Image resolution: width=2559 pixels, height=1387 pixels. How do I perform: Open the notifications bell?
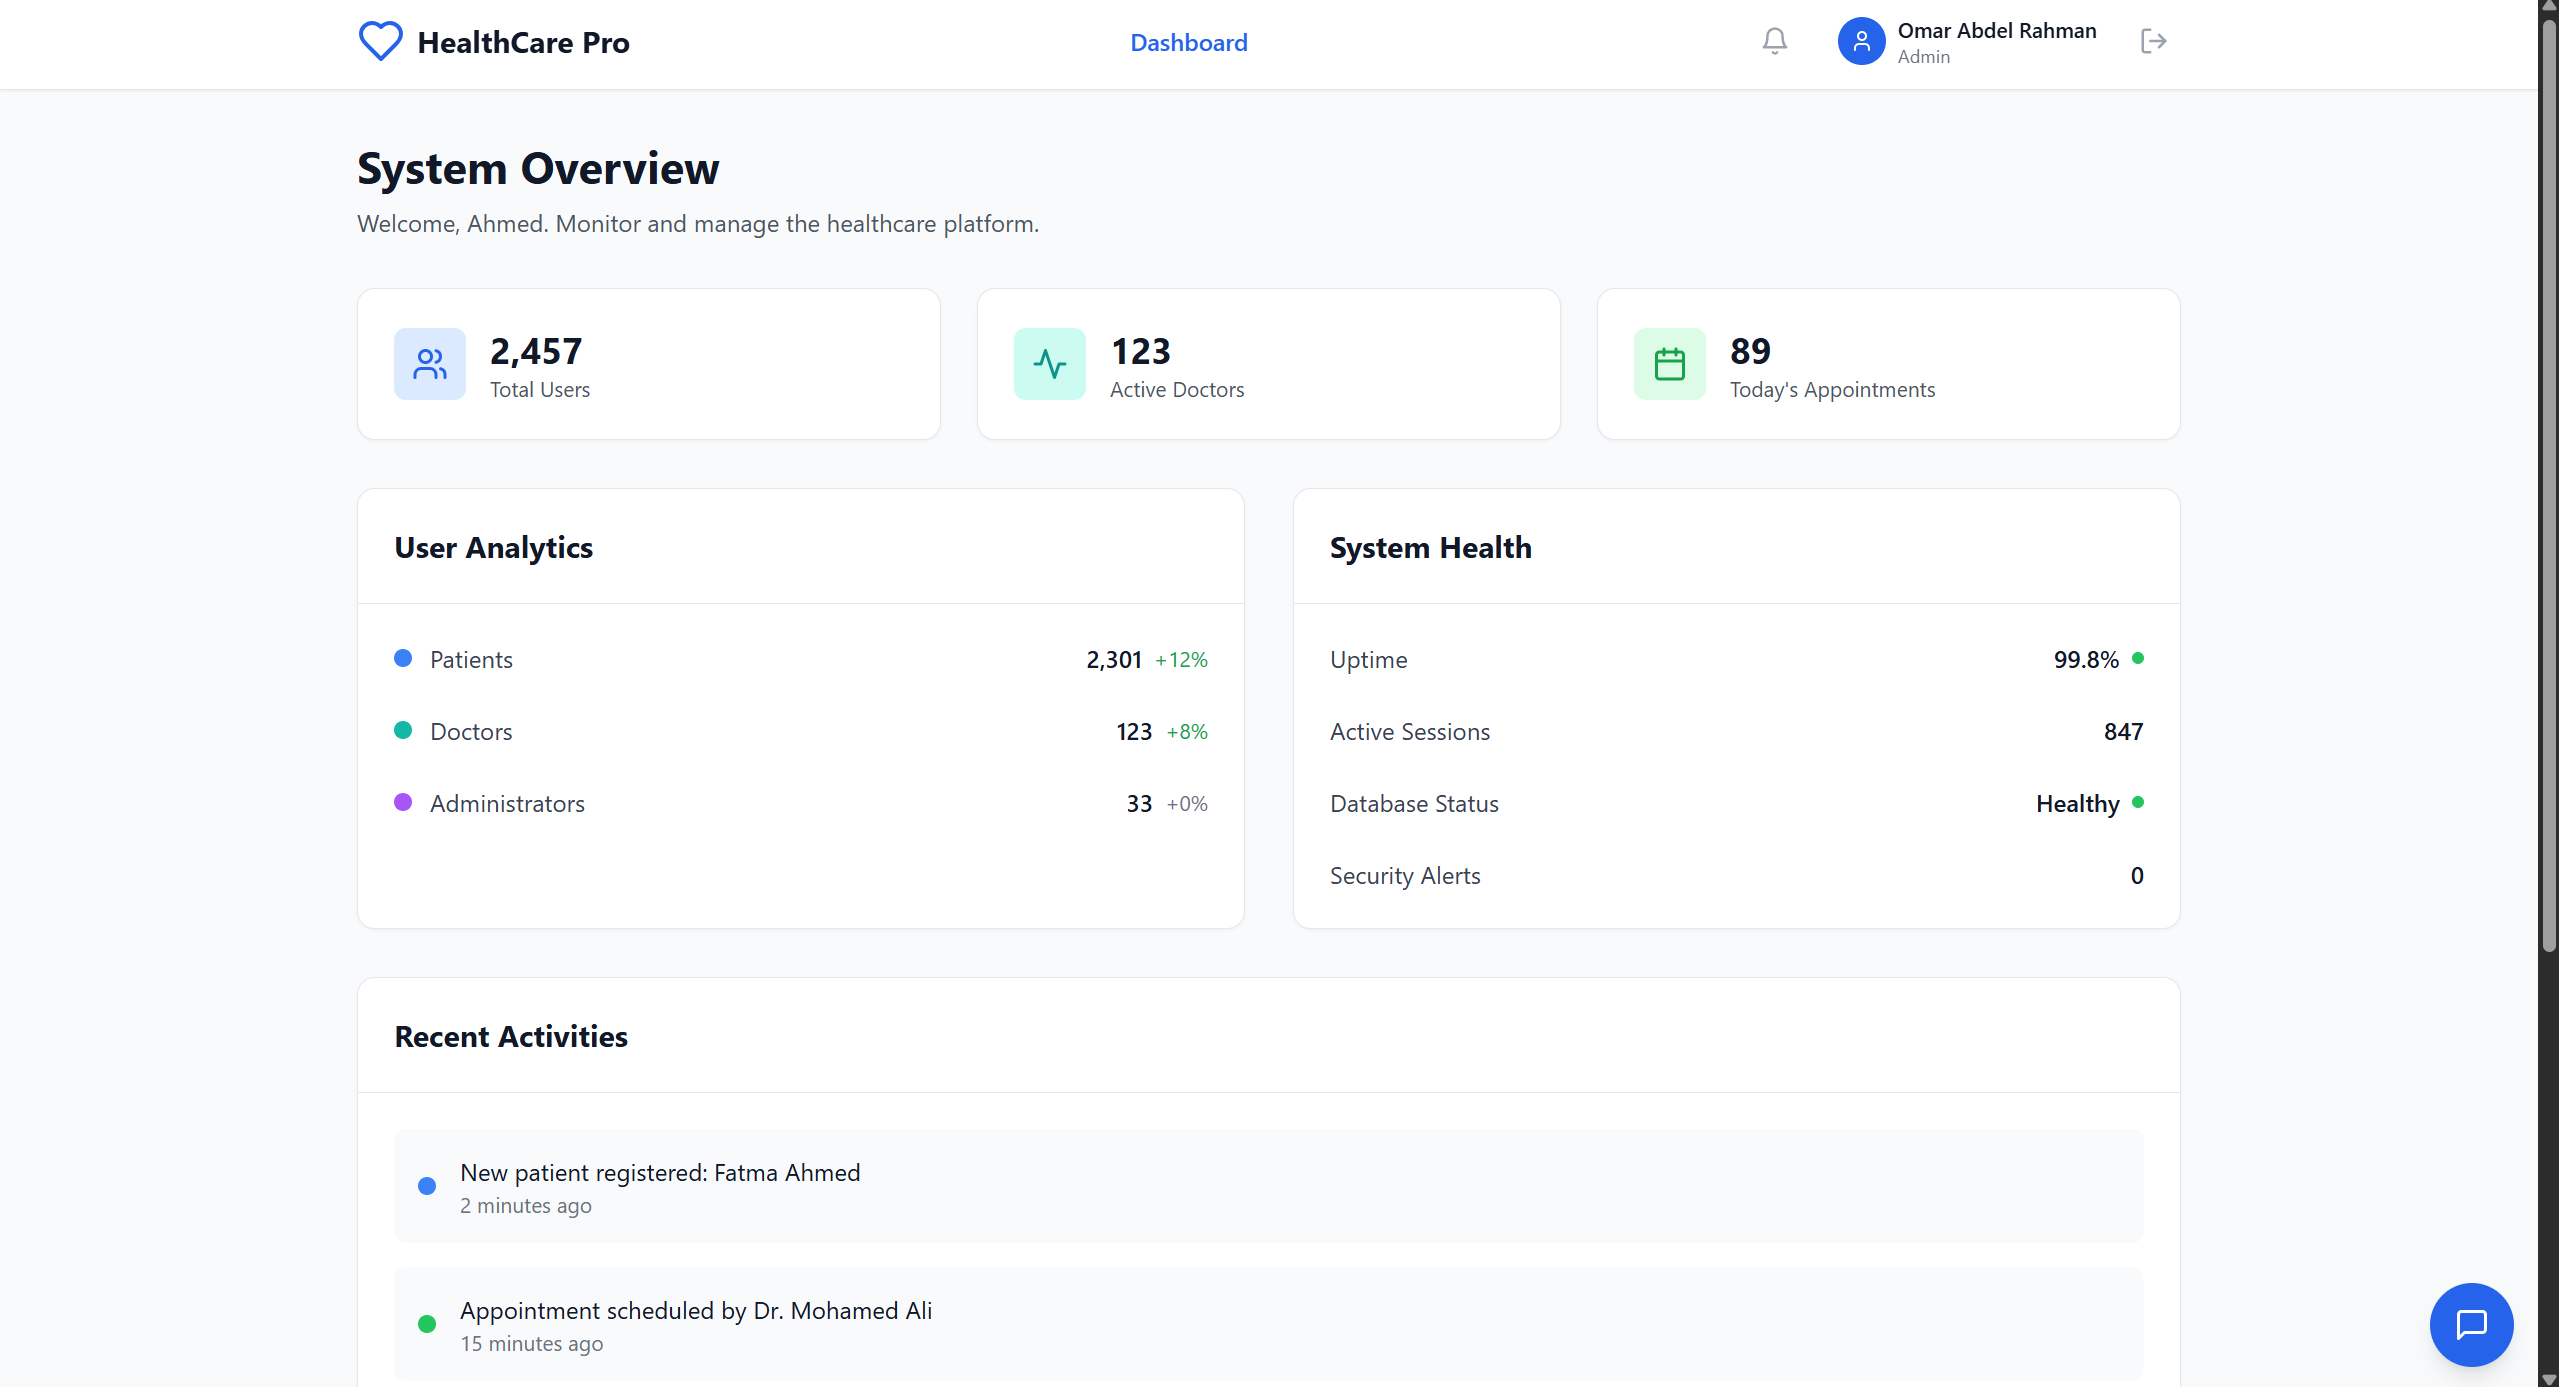click(x=1774, y=41)
